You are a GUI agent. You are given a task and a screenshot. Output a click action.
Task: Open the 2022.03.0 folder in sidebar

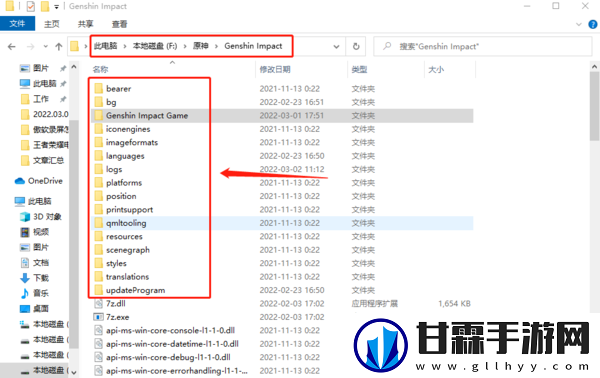click(x=51, y=114)
